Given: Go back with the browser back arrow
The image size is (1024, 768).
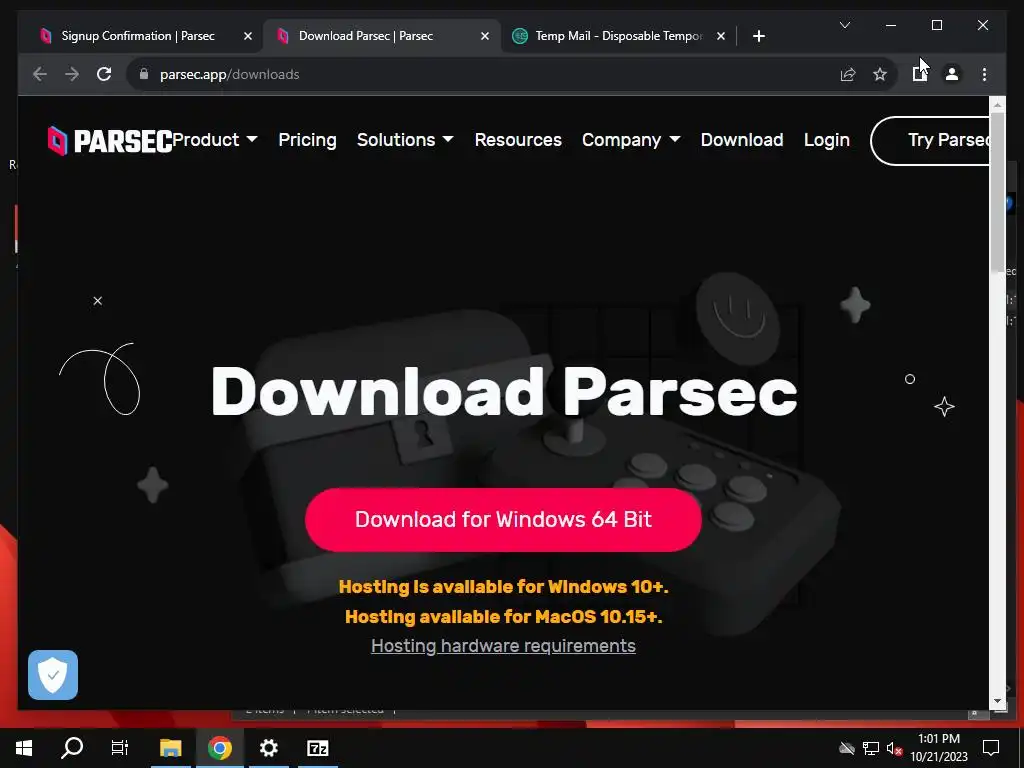Looking at the screenshot, I should (40, 74).
